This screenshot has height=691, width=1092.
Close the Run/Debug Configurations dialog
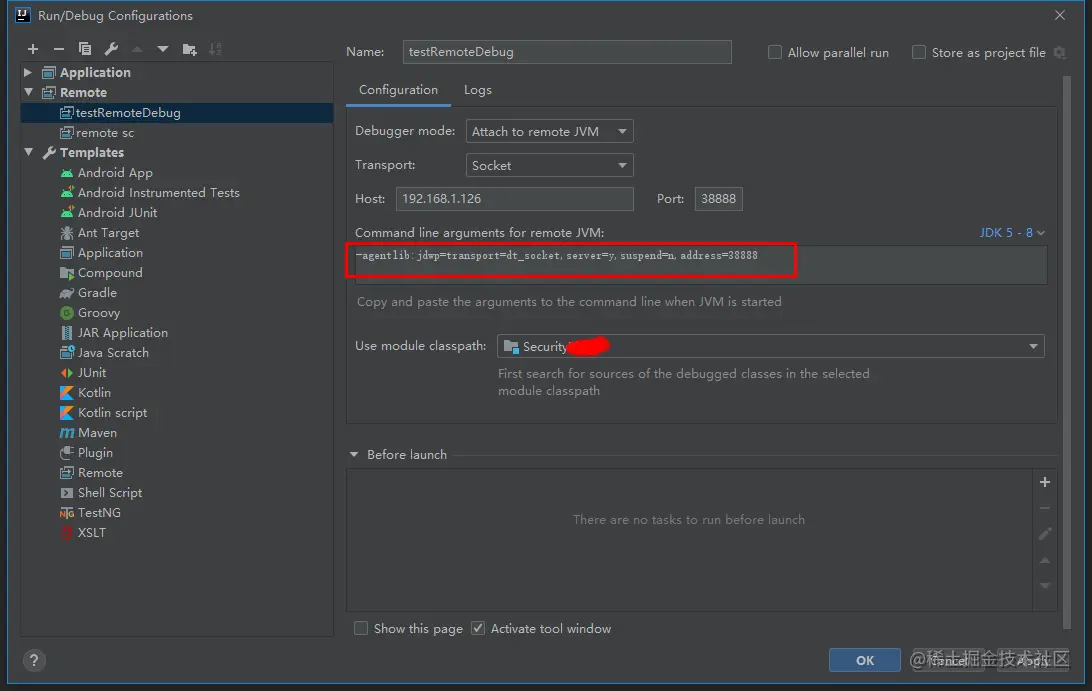(x=1059, y=15)
